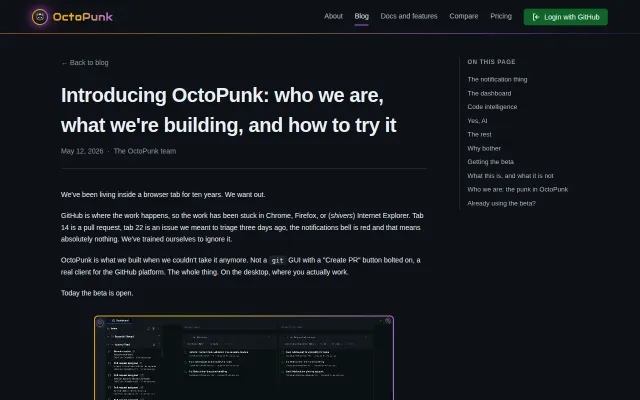Click the OctoPunk logo icon
The height and width of the screenshot is (400, 640).
40,17
